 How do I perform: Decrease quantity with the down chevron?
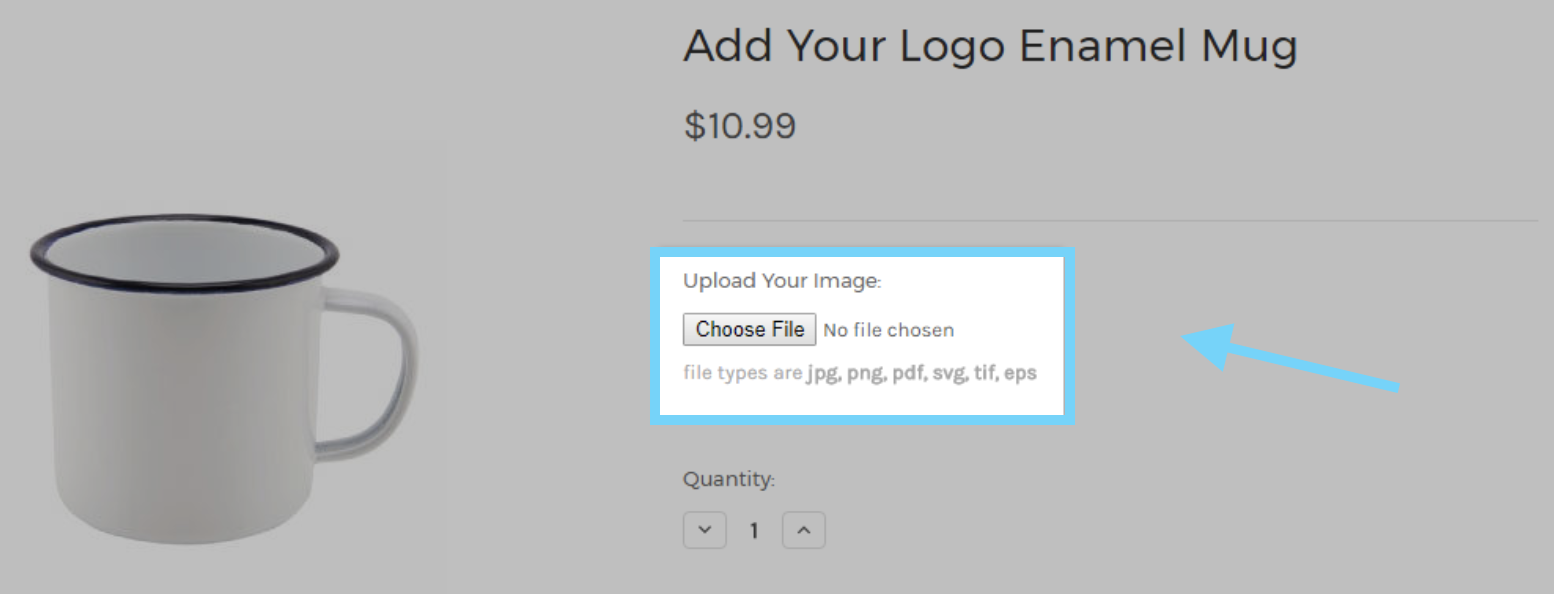click(704, 530)
